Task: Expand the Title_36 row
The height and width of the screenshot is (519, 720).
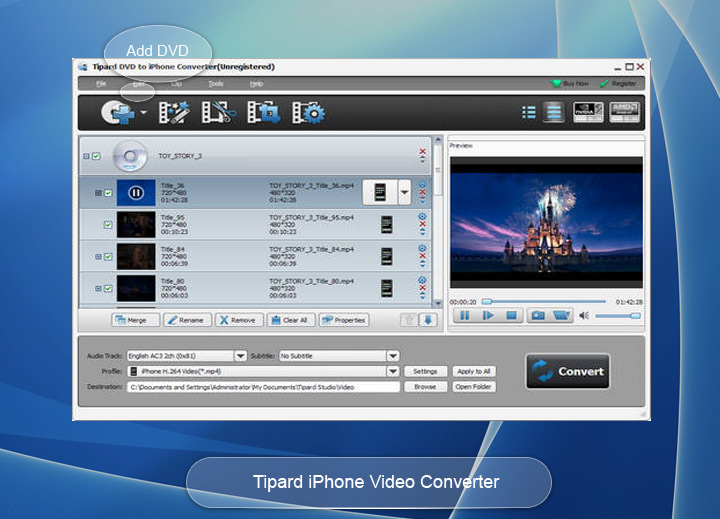Action: tap(98, 193)
